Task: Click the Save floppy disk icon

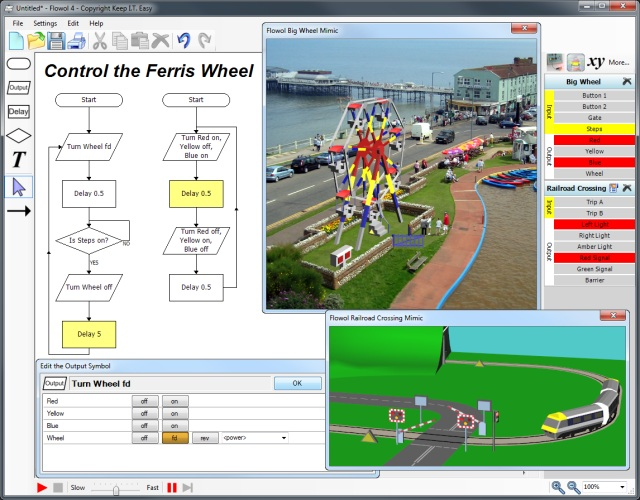Action: tap(58, 41)
